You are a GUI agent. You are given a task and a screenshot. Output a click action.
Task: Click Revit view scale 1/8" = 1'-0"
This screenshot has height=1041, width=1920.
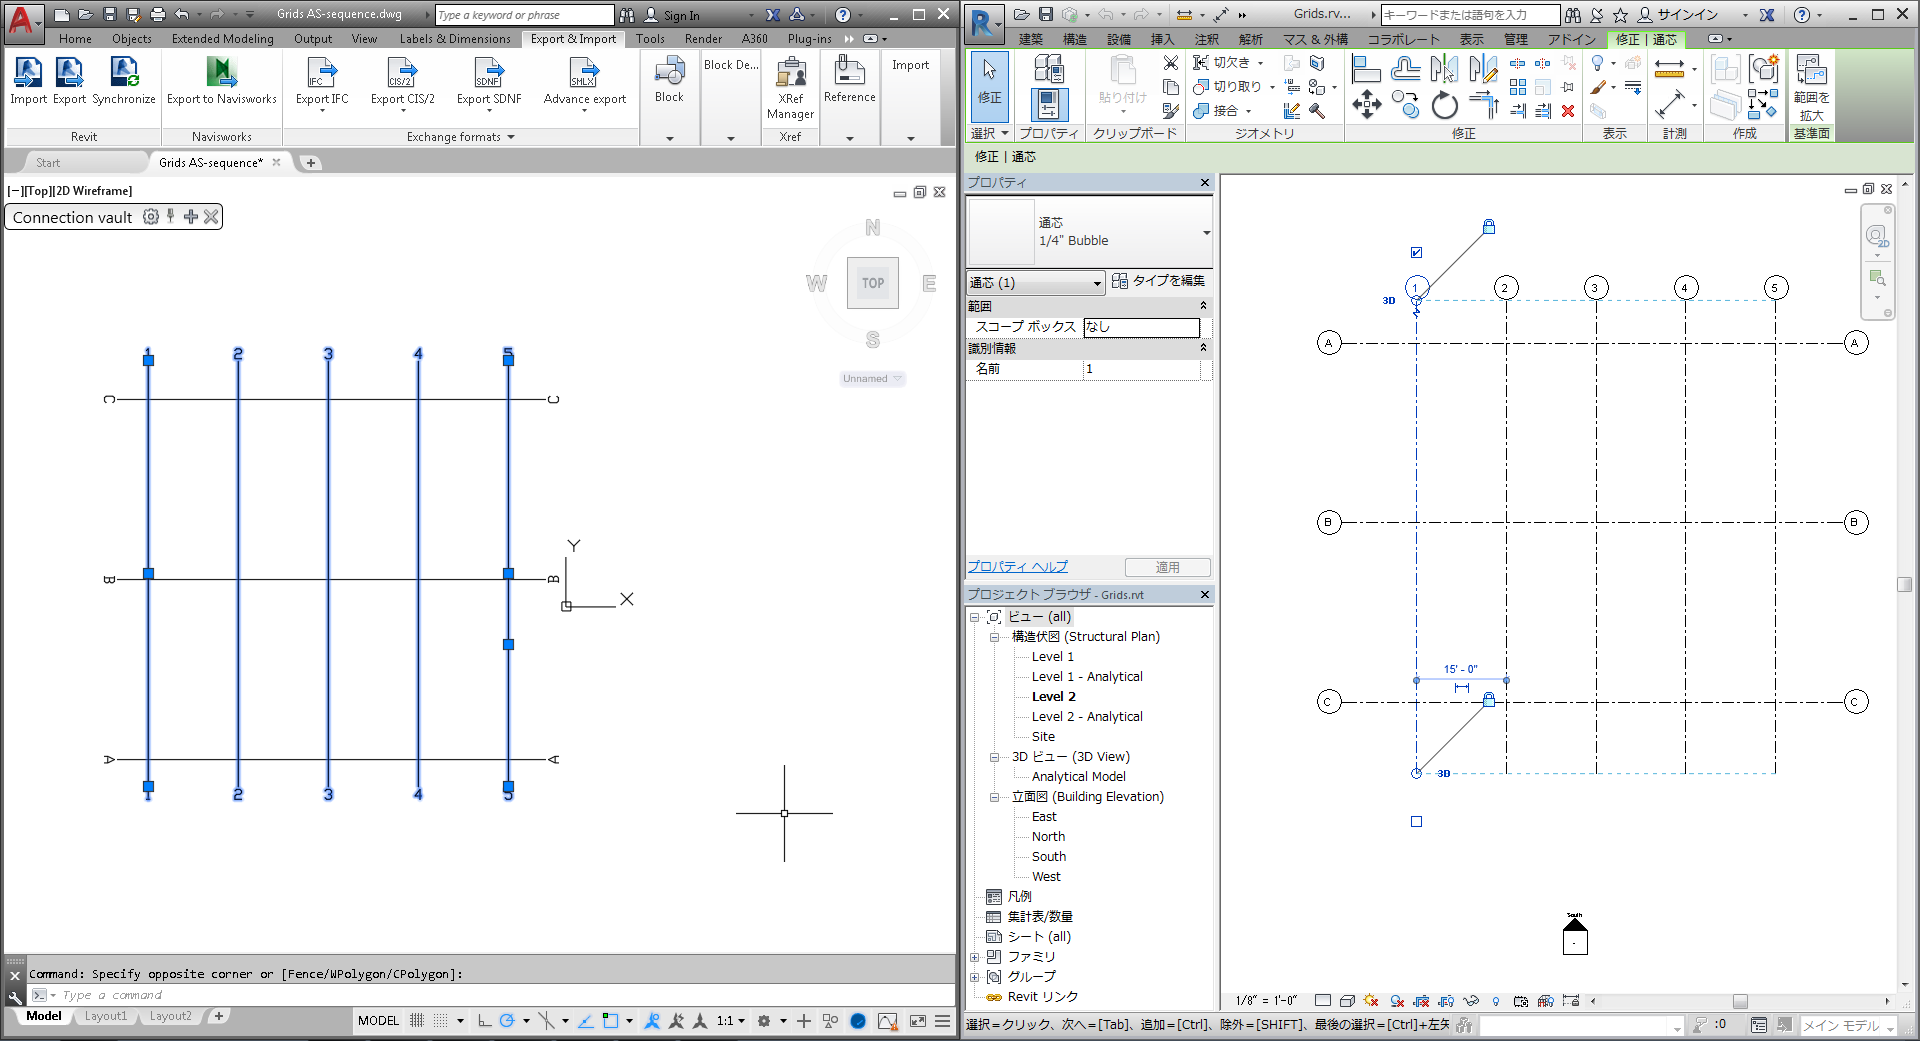tap(1266, 1001)
